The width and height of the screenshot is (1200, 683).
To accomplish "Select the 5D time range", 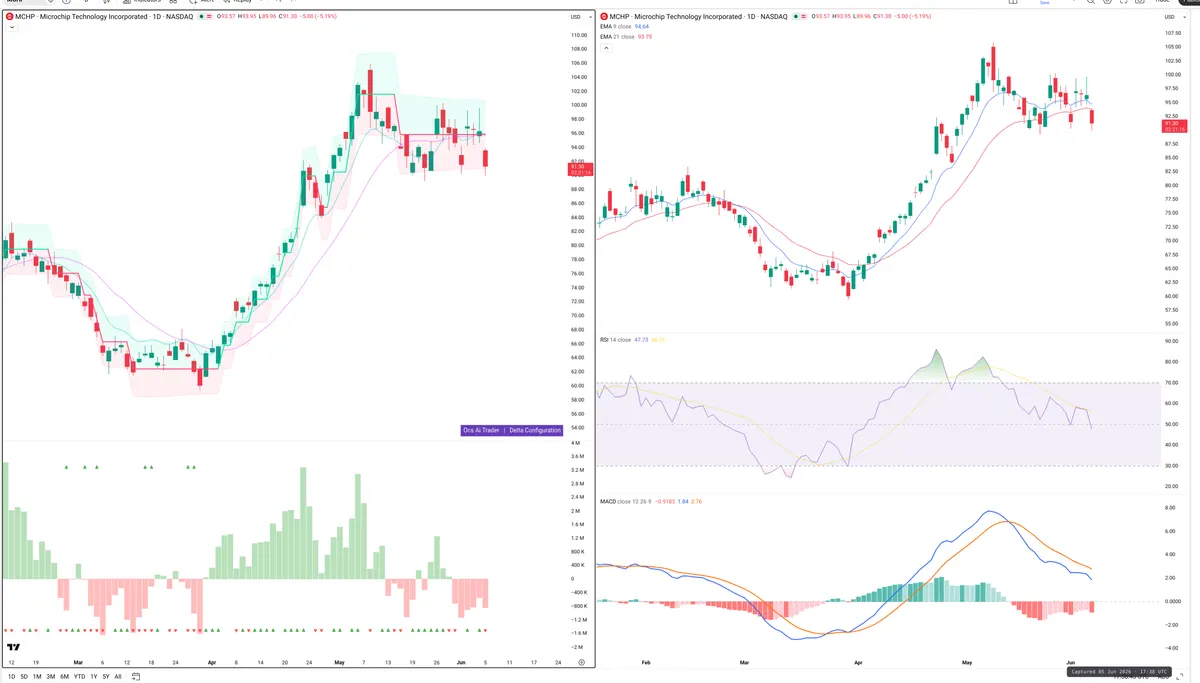I will [24, 677].
